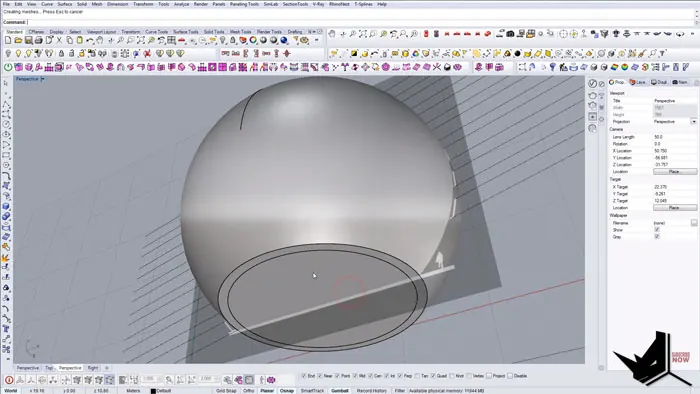Screen dimensions: 700x394
Task: Switch to the Top viewport tab
Action: click(49, 368)
